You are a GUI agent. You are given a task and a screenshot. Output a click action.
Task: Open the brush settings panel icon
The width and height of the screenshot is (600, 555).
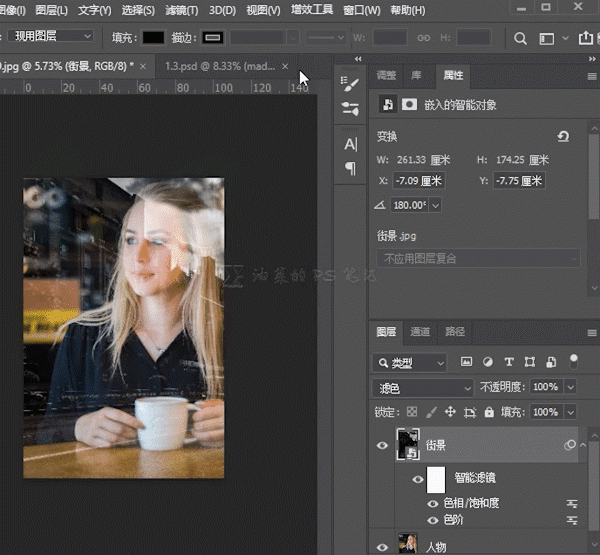[350, 84]
